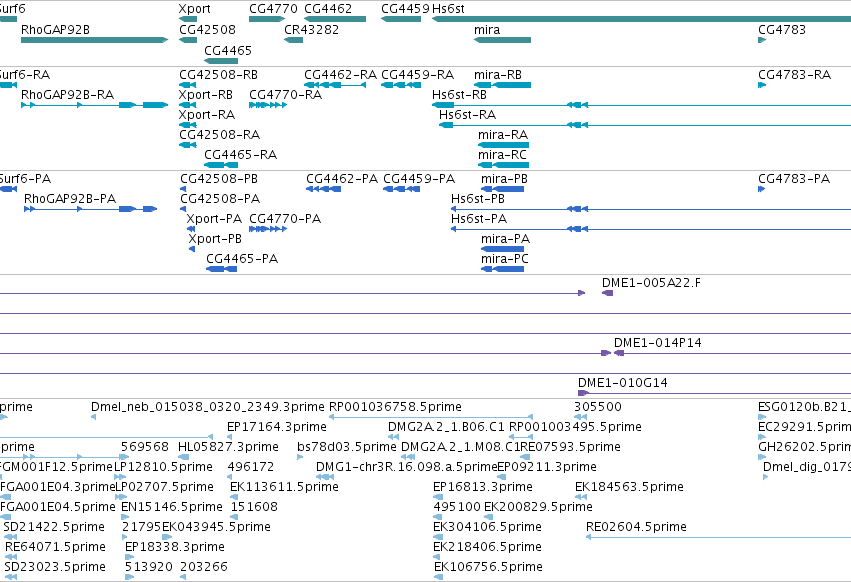
Task: Select protein CG4462-PA
Action: (x=323, y=189)
